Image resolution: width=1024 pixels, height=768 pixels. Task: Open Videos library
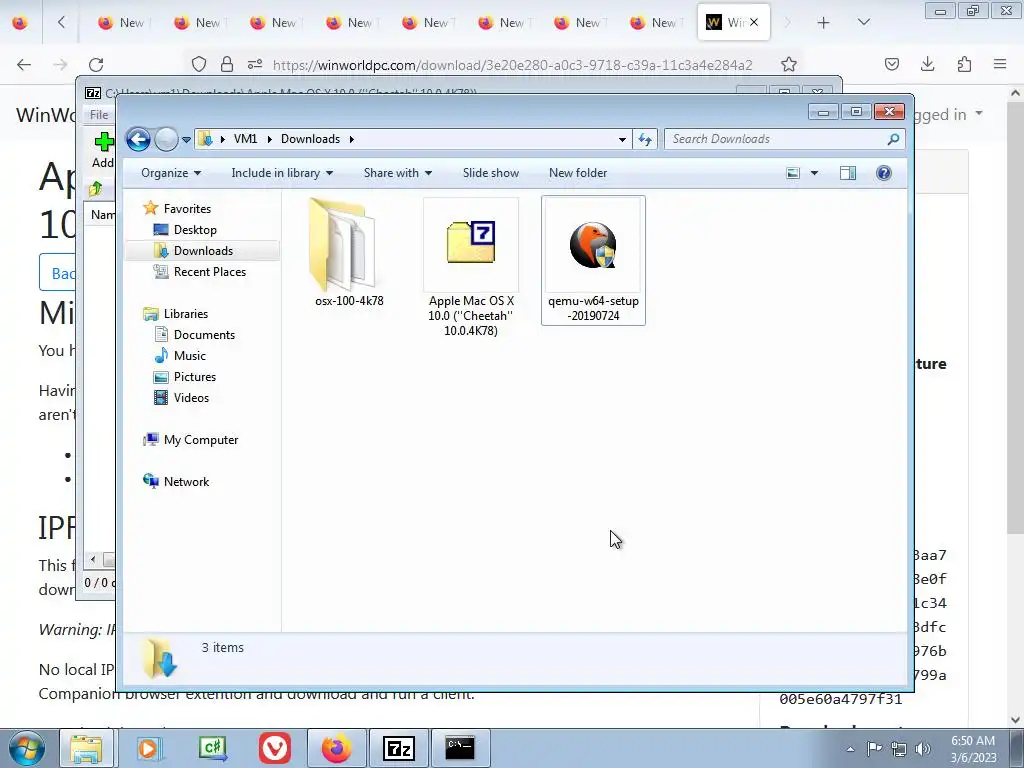[191, 398]
